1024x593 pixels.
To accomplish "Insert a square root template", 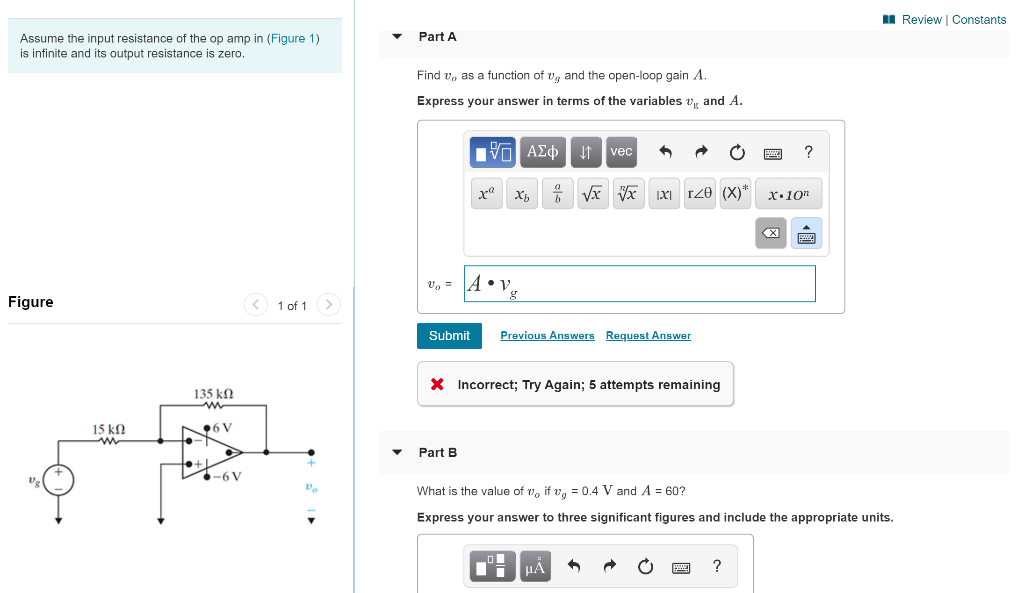I will 592,193.
